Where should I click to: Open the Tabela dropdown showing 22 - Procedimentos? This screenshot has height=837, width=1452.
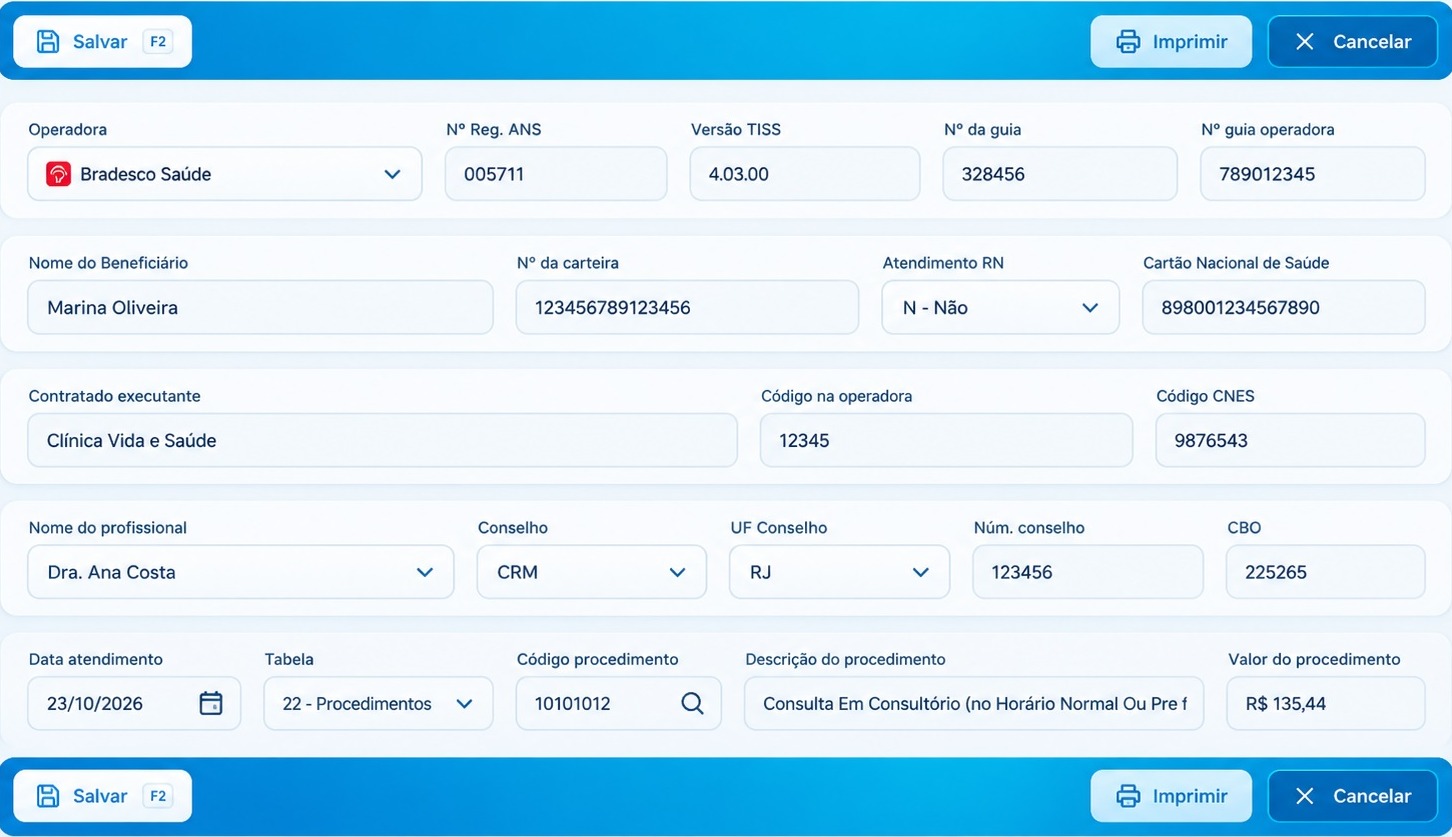379,704
